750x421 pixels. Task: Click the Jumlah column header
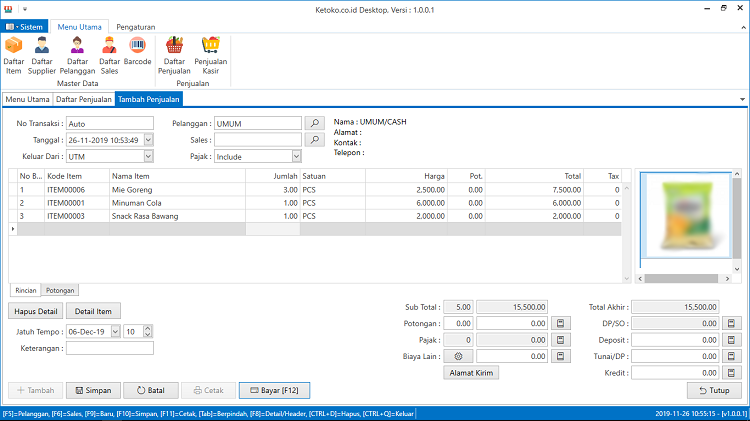tap(273, 176)
